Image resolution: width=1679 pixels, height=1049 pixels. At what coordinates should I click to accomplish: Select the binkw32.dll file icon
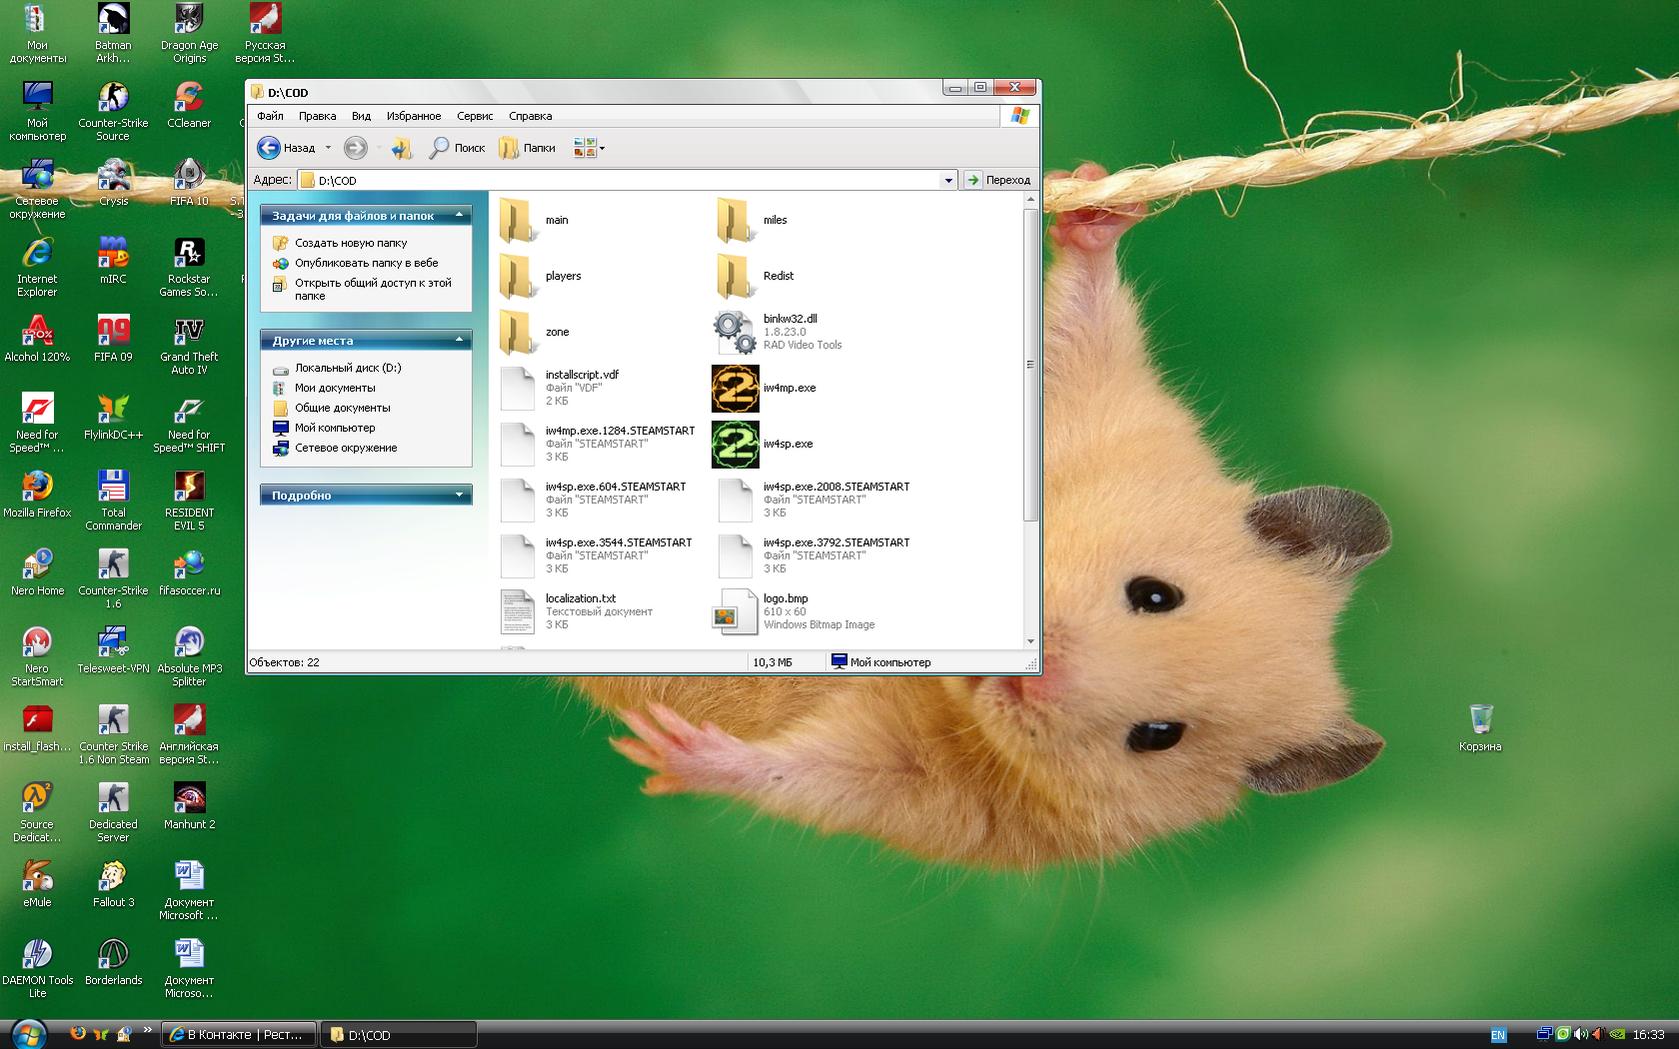pyautogui.click(x=735, y=332)
